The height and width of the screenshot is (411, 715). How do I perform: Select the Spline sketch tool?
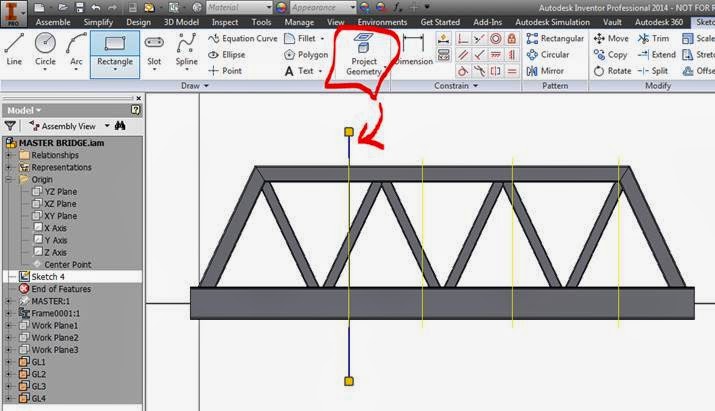click(x=187, y=51)
